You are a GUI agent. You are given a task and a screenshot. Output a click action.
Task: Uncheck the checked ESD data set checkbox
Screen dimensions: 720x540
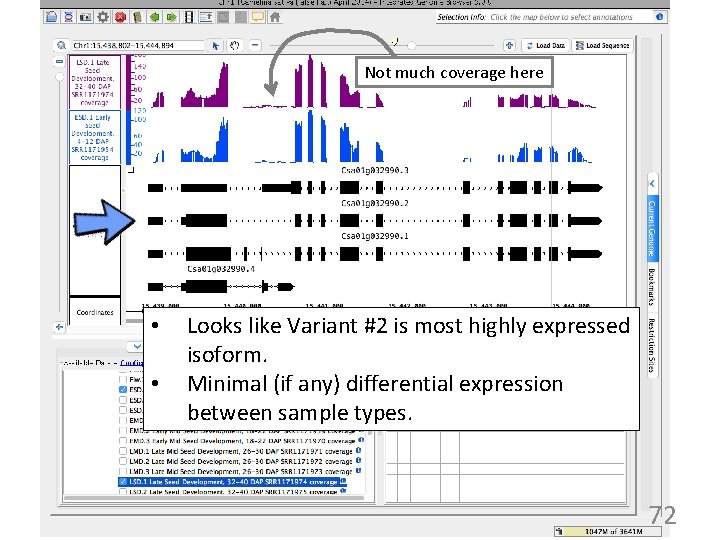[x=123, y=389]
